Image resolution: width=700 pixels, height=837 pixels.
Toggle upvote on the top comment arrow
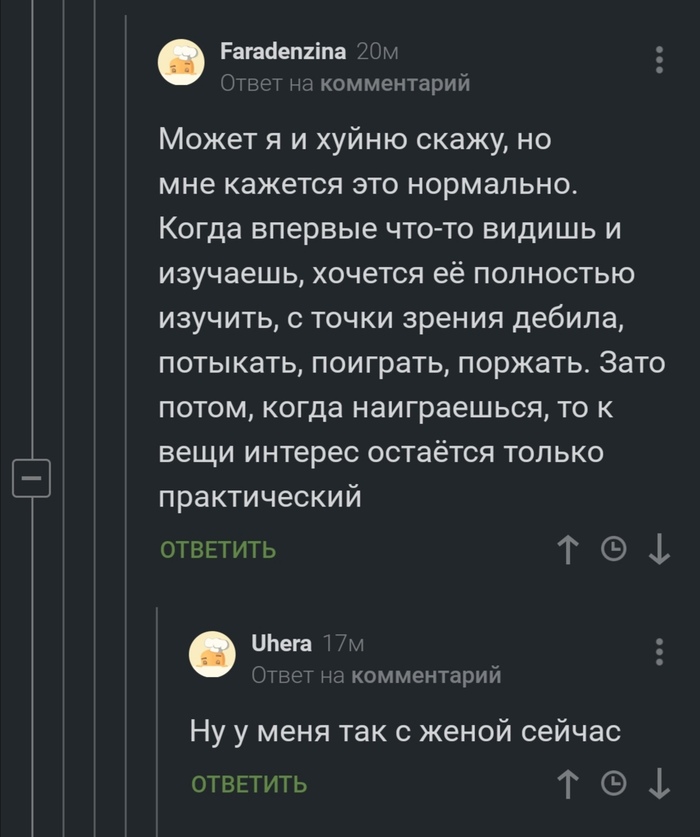pyautogui.click(x=568, y=549)
